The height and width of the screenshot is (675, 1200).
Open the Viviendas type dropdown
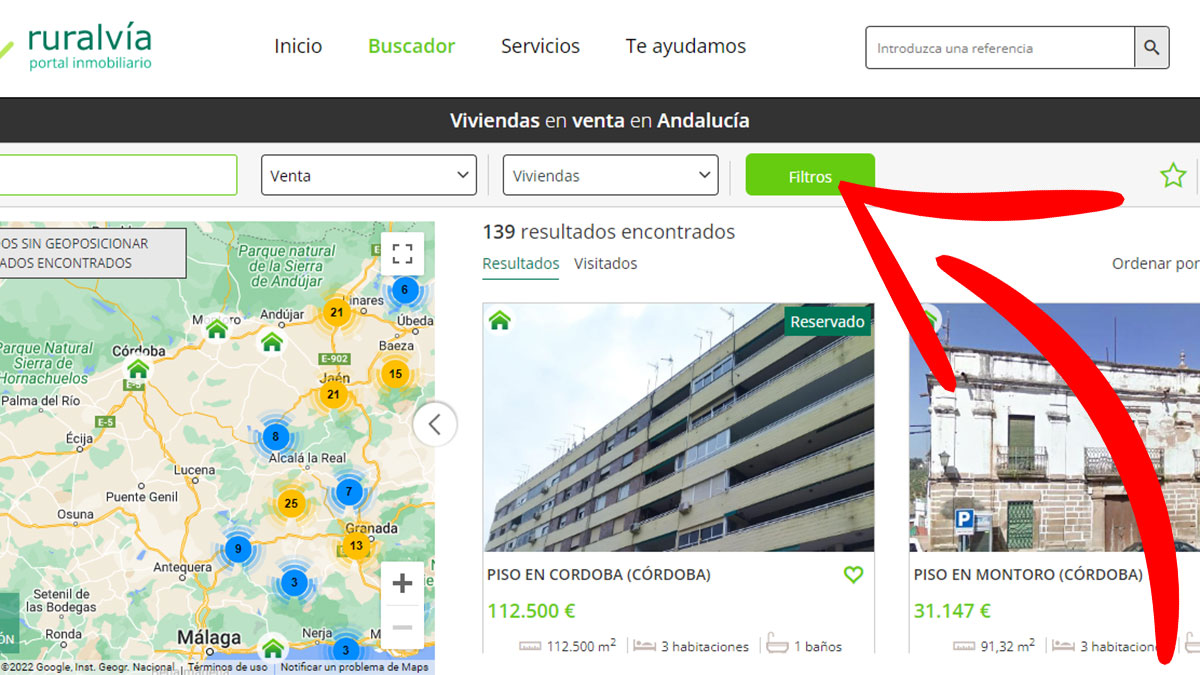pos(610,175)
